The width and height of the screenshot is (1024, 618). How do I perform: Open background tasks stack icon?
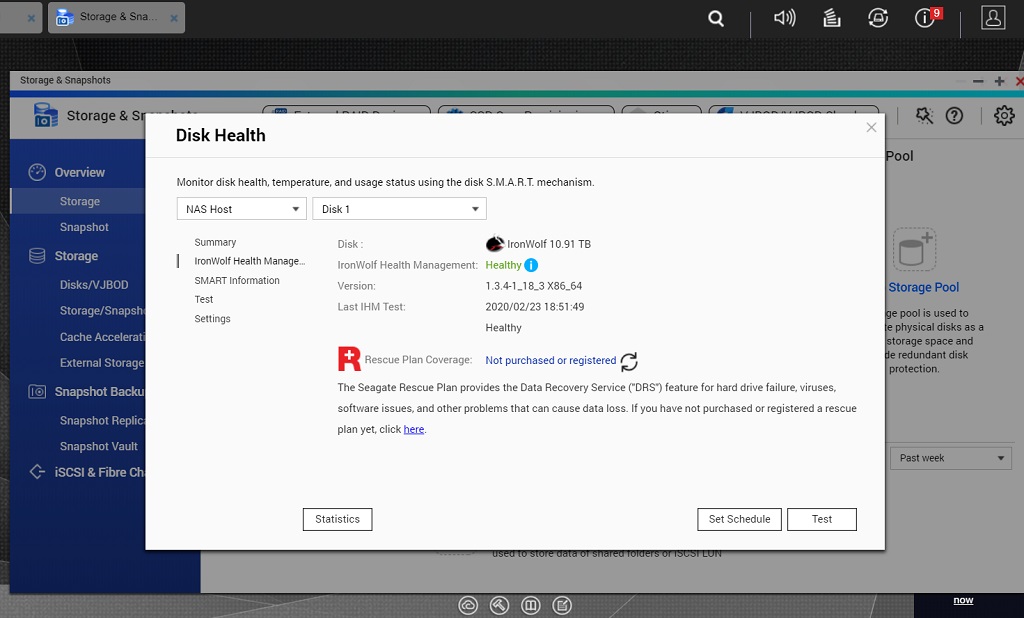tap(831, 18)
